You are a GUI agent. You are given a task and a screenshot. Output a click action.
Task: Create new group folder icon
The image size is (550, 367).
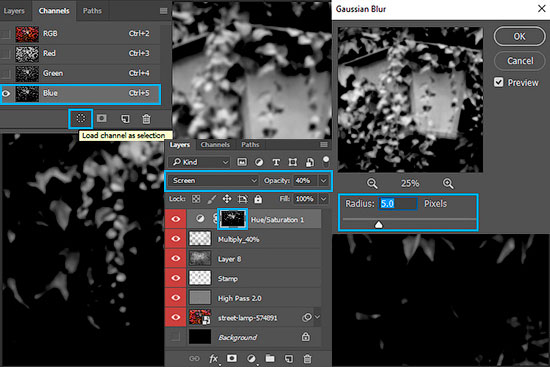pyautogui.click(x=270, y=358)
